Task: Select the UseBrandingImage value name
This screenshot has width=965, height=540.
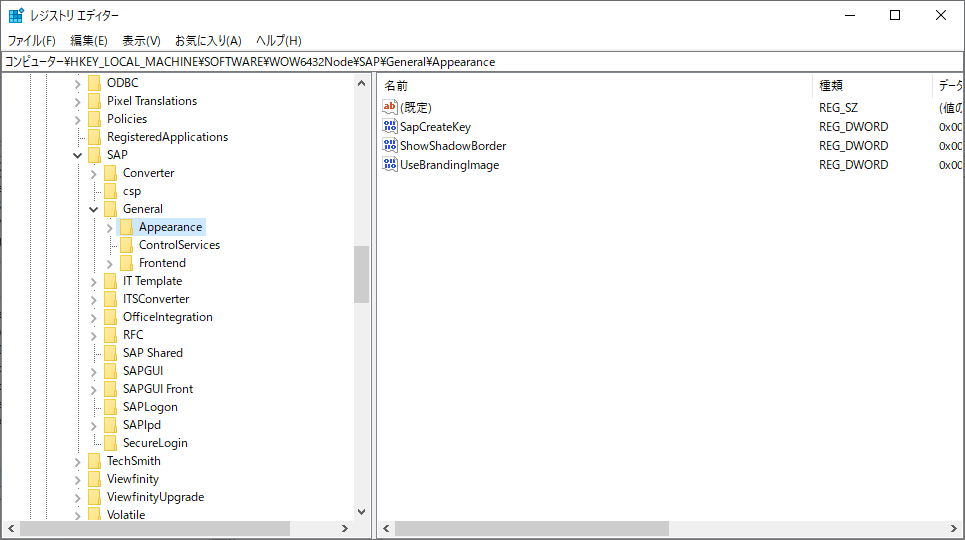Action: pyautogui.click(x=449, y=165)
